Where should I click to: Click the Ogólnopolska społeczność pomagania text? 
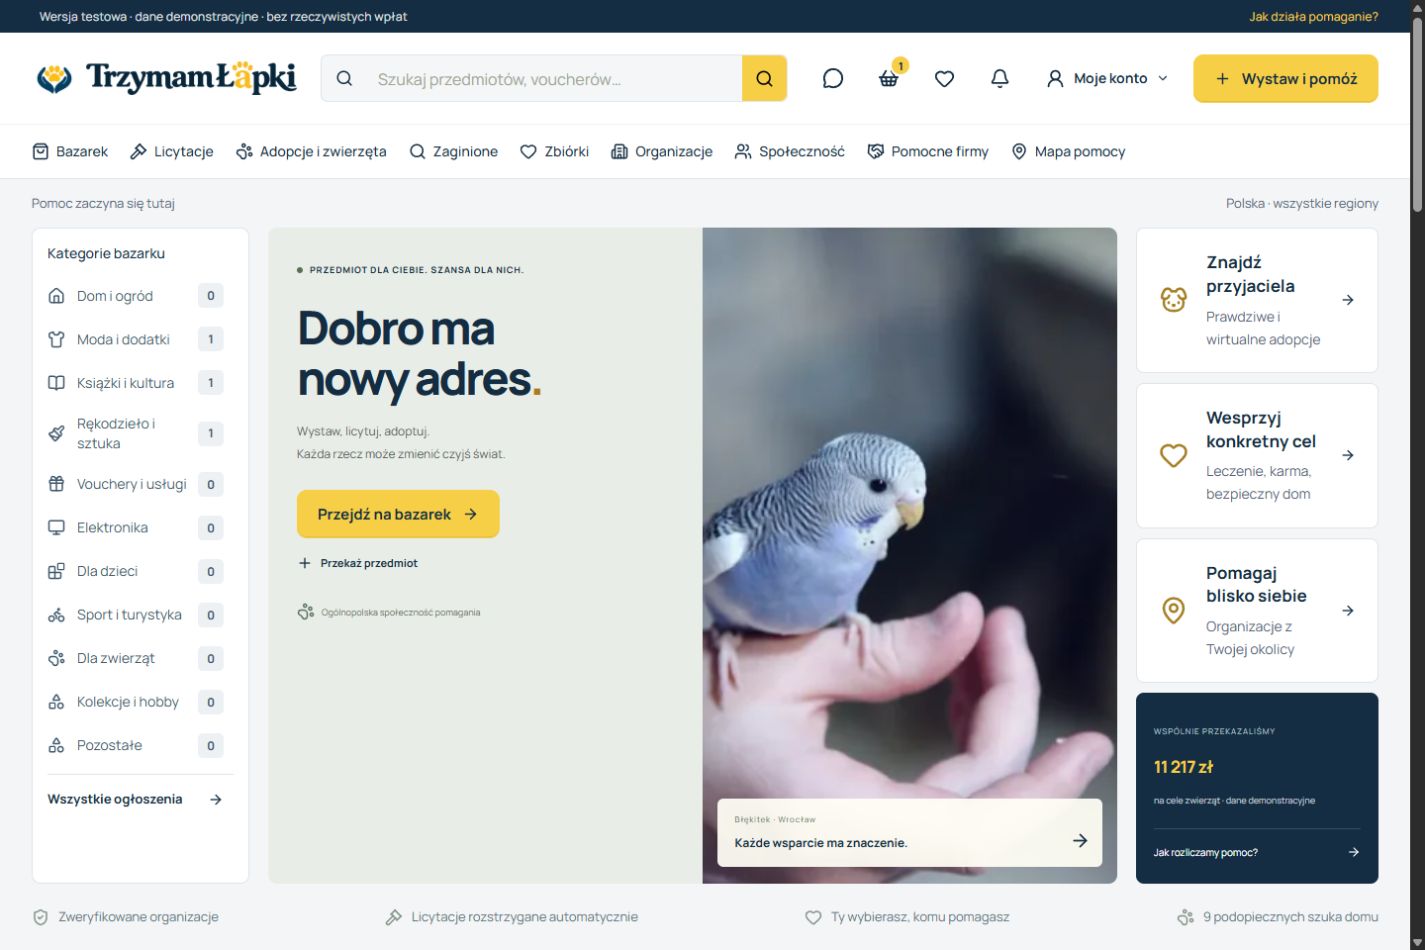(400, 612)
